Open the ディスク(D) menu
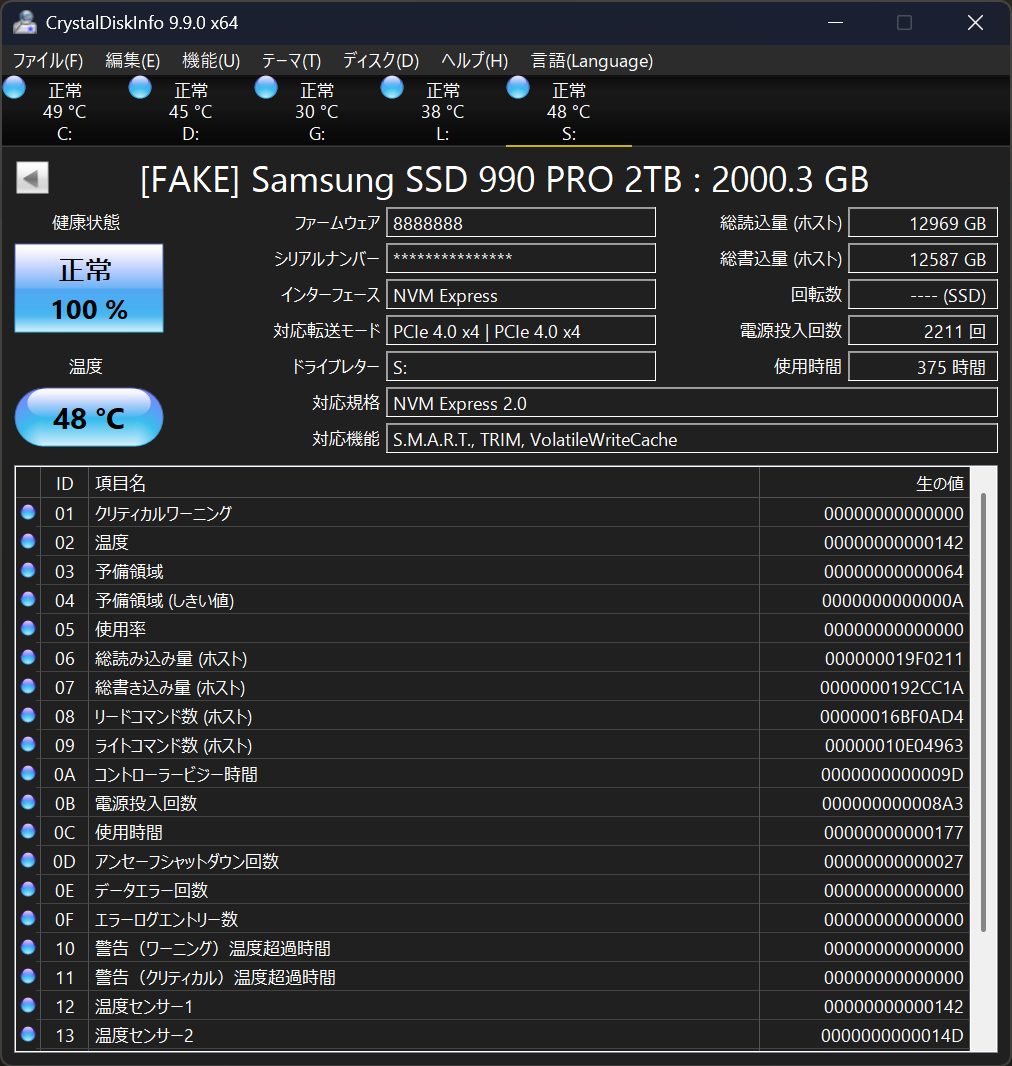The height and width of the screenshot is (1066, 1012). coord(381,61)
